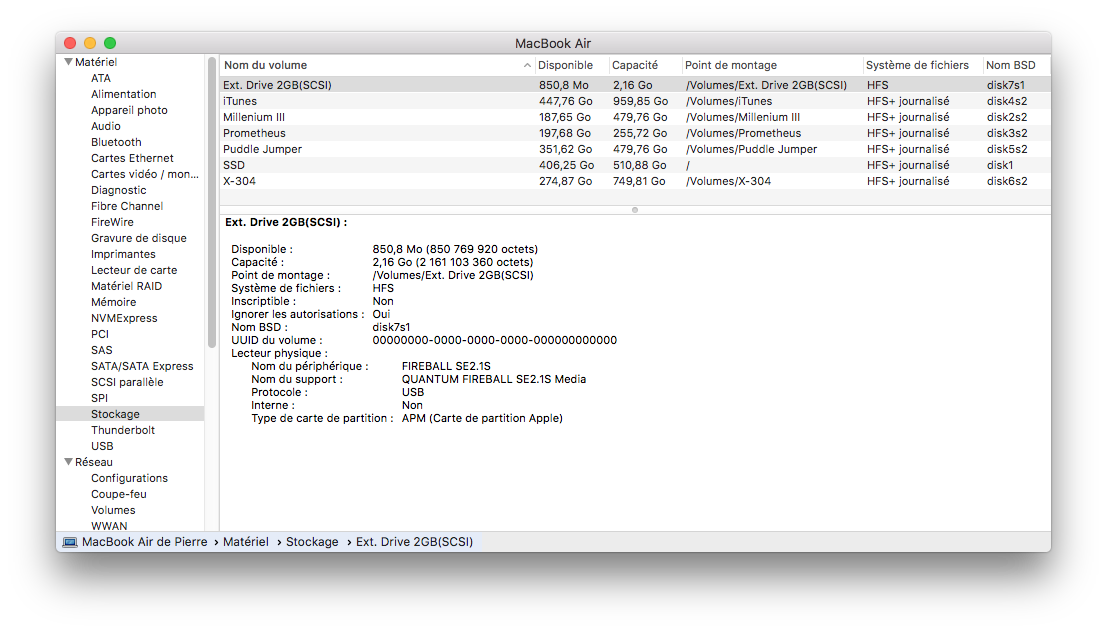Open SATA/SATA Express category
The width and height of the screenshot is (1107, 632).
[142, 366]
